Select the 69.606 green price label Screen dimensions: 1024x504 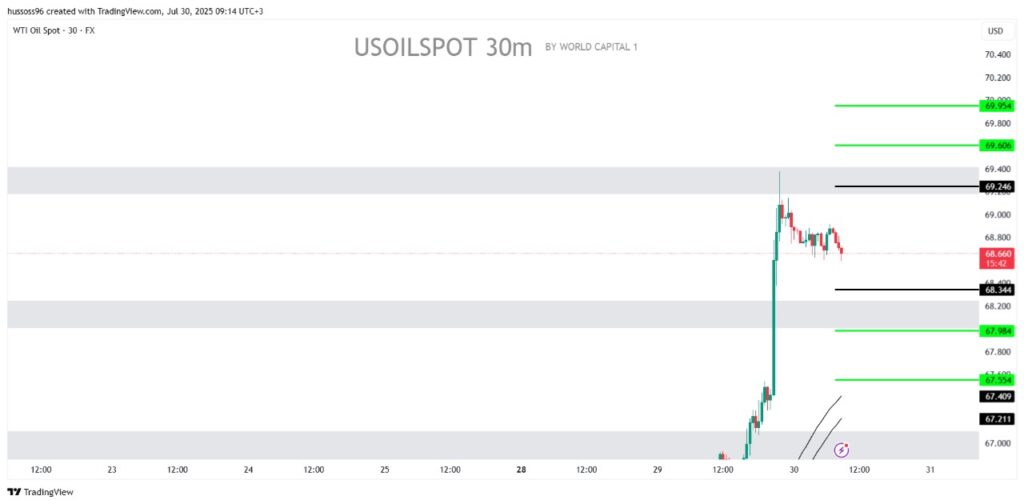point(997,146)
